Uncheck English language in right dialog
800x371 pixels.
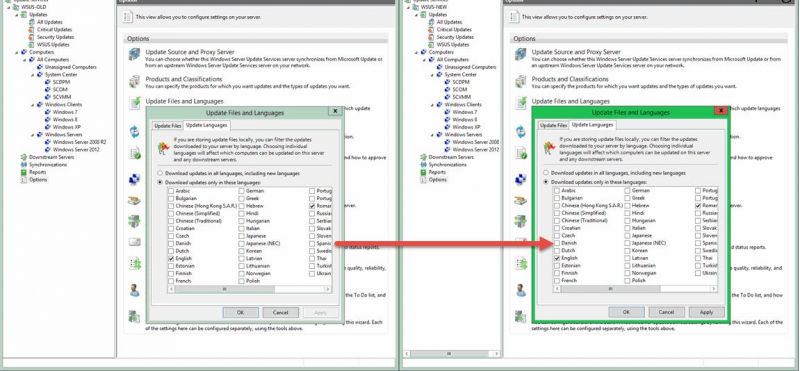point(557,258)
